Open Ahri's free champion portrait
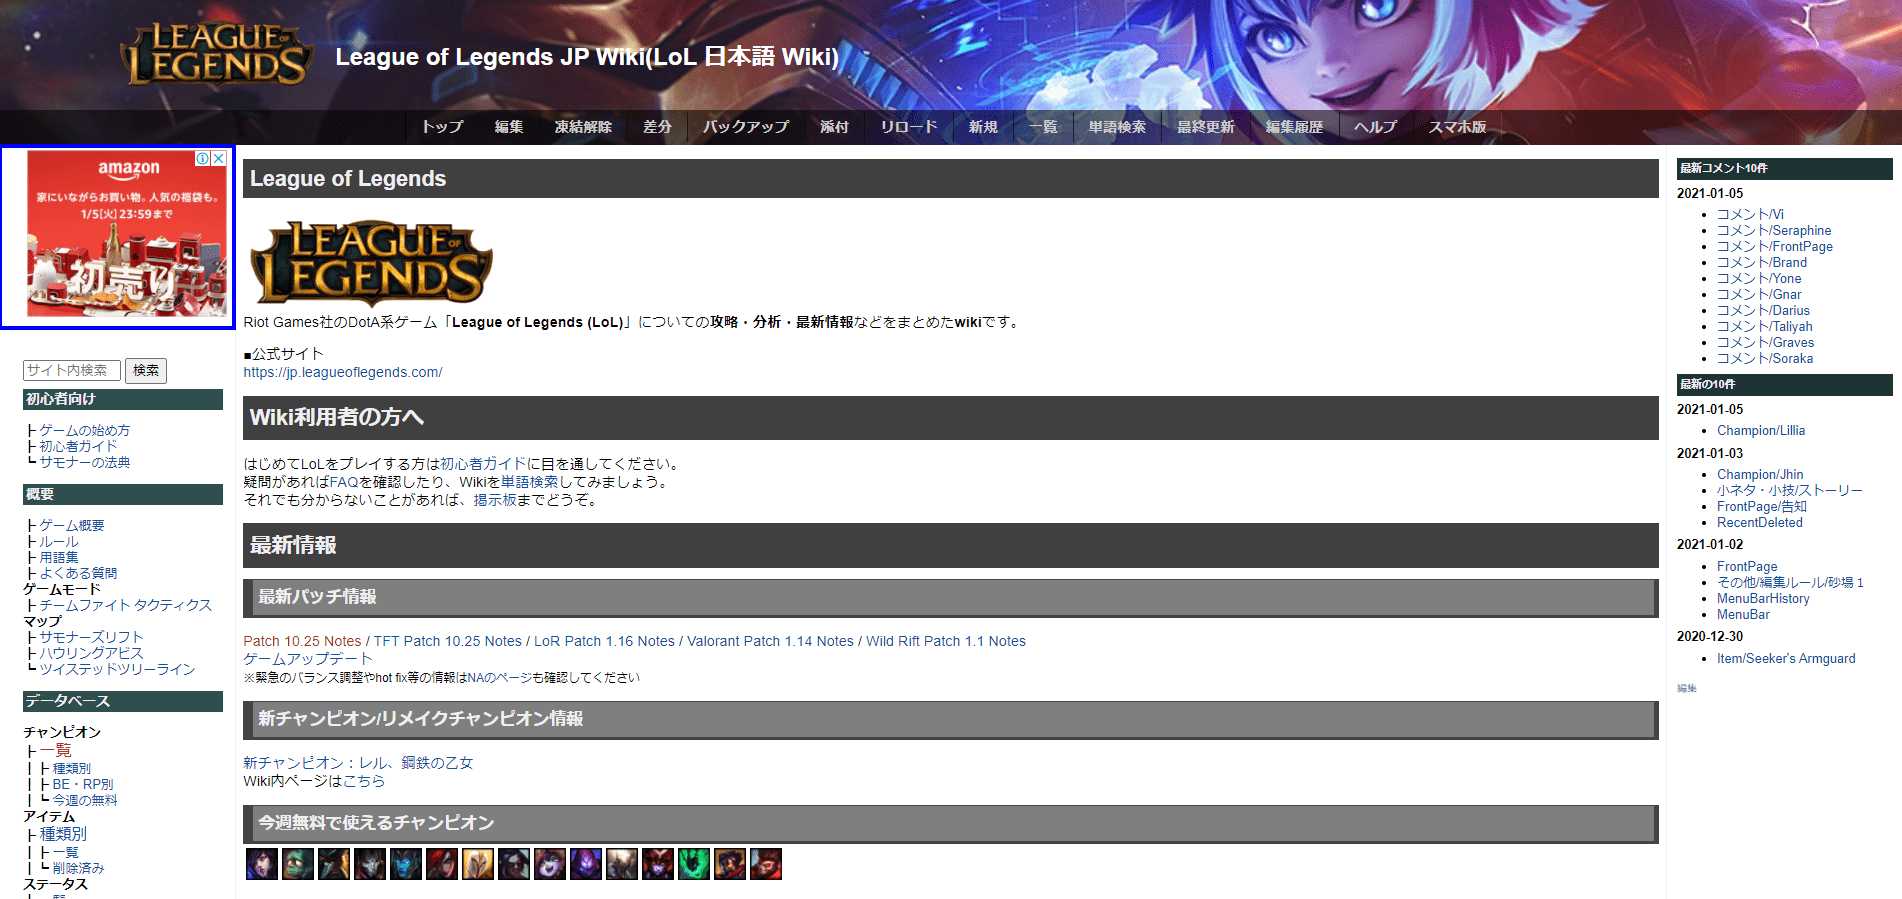Image resolution: width=1902 pixels, height=899 pixels. pyautogui.click(x=262, y=864)
